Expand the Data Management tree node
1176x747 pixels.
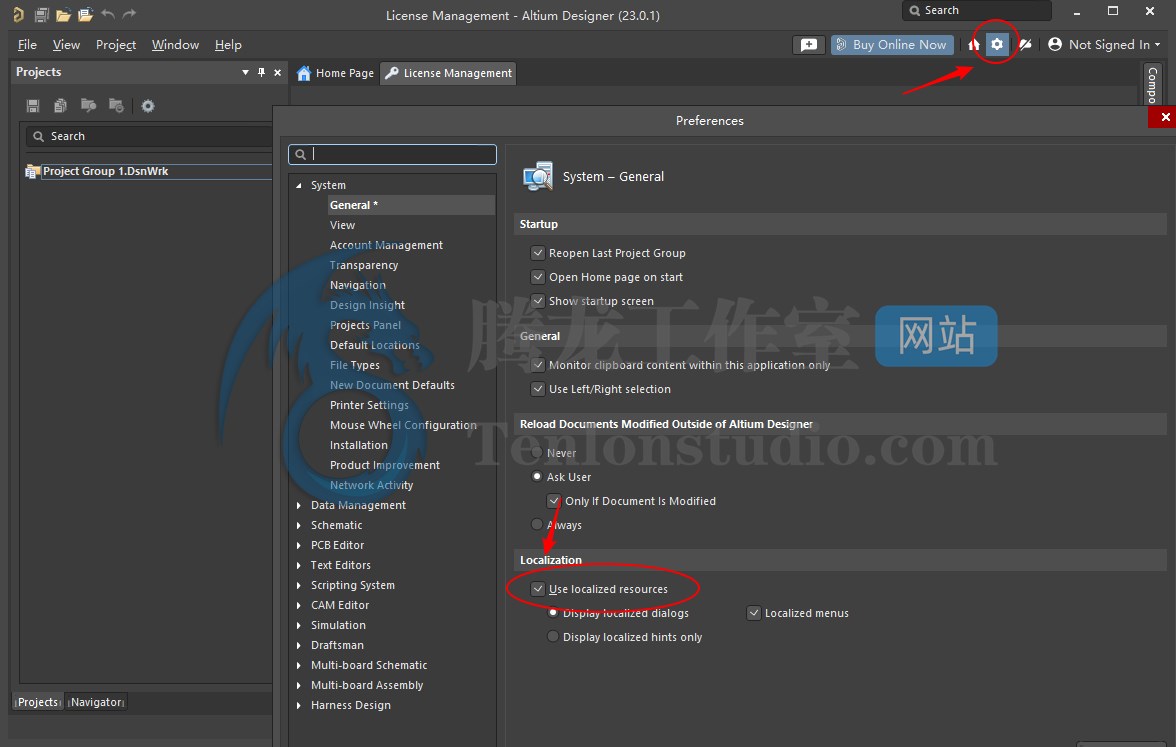298,506
